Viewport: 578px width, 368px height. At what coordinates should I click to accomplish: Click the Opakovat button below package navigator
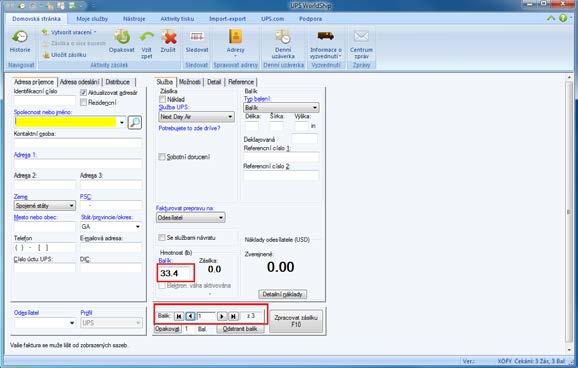(x=167, y=329)
